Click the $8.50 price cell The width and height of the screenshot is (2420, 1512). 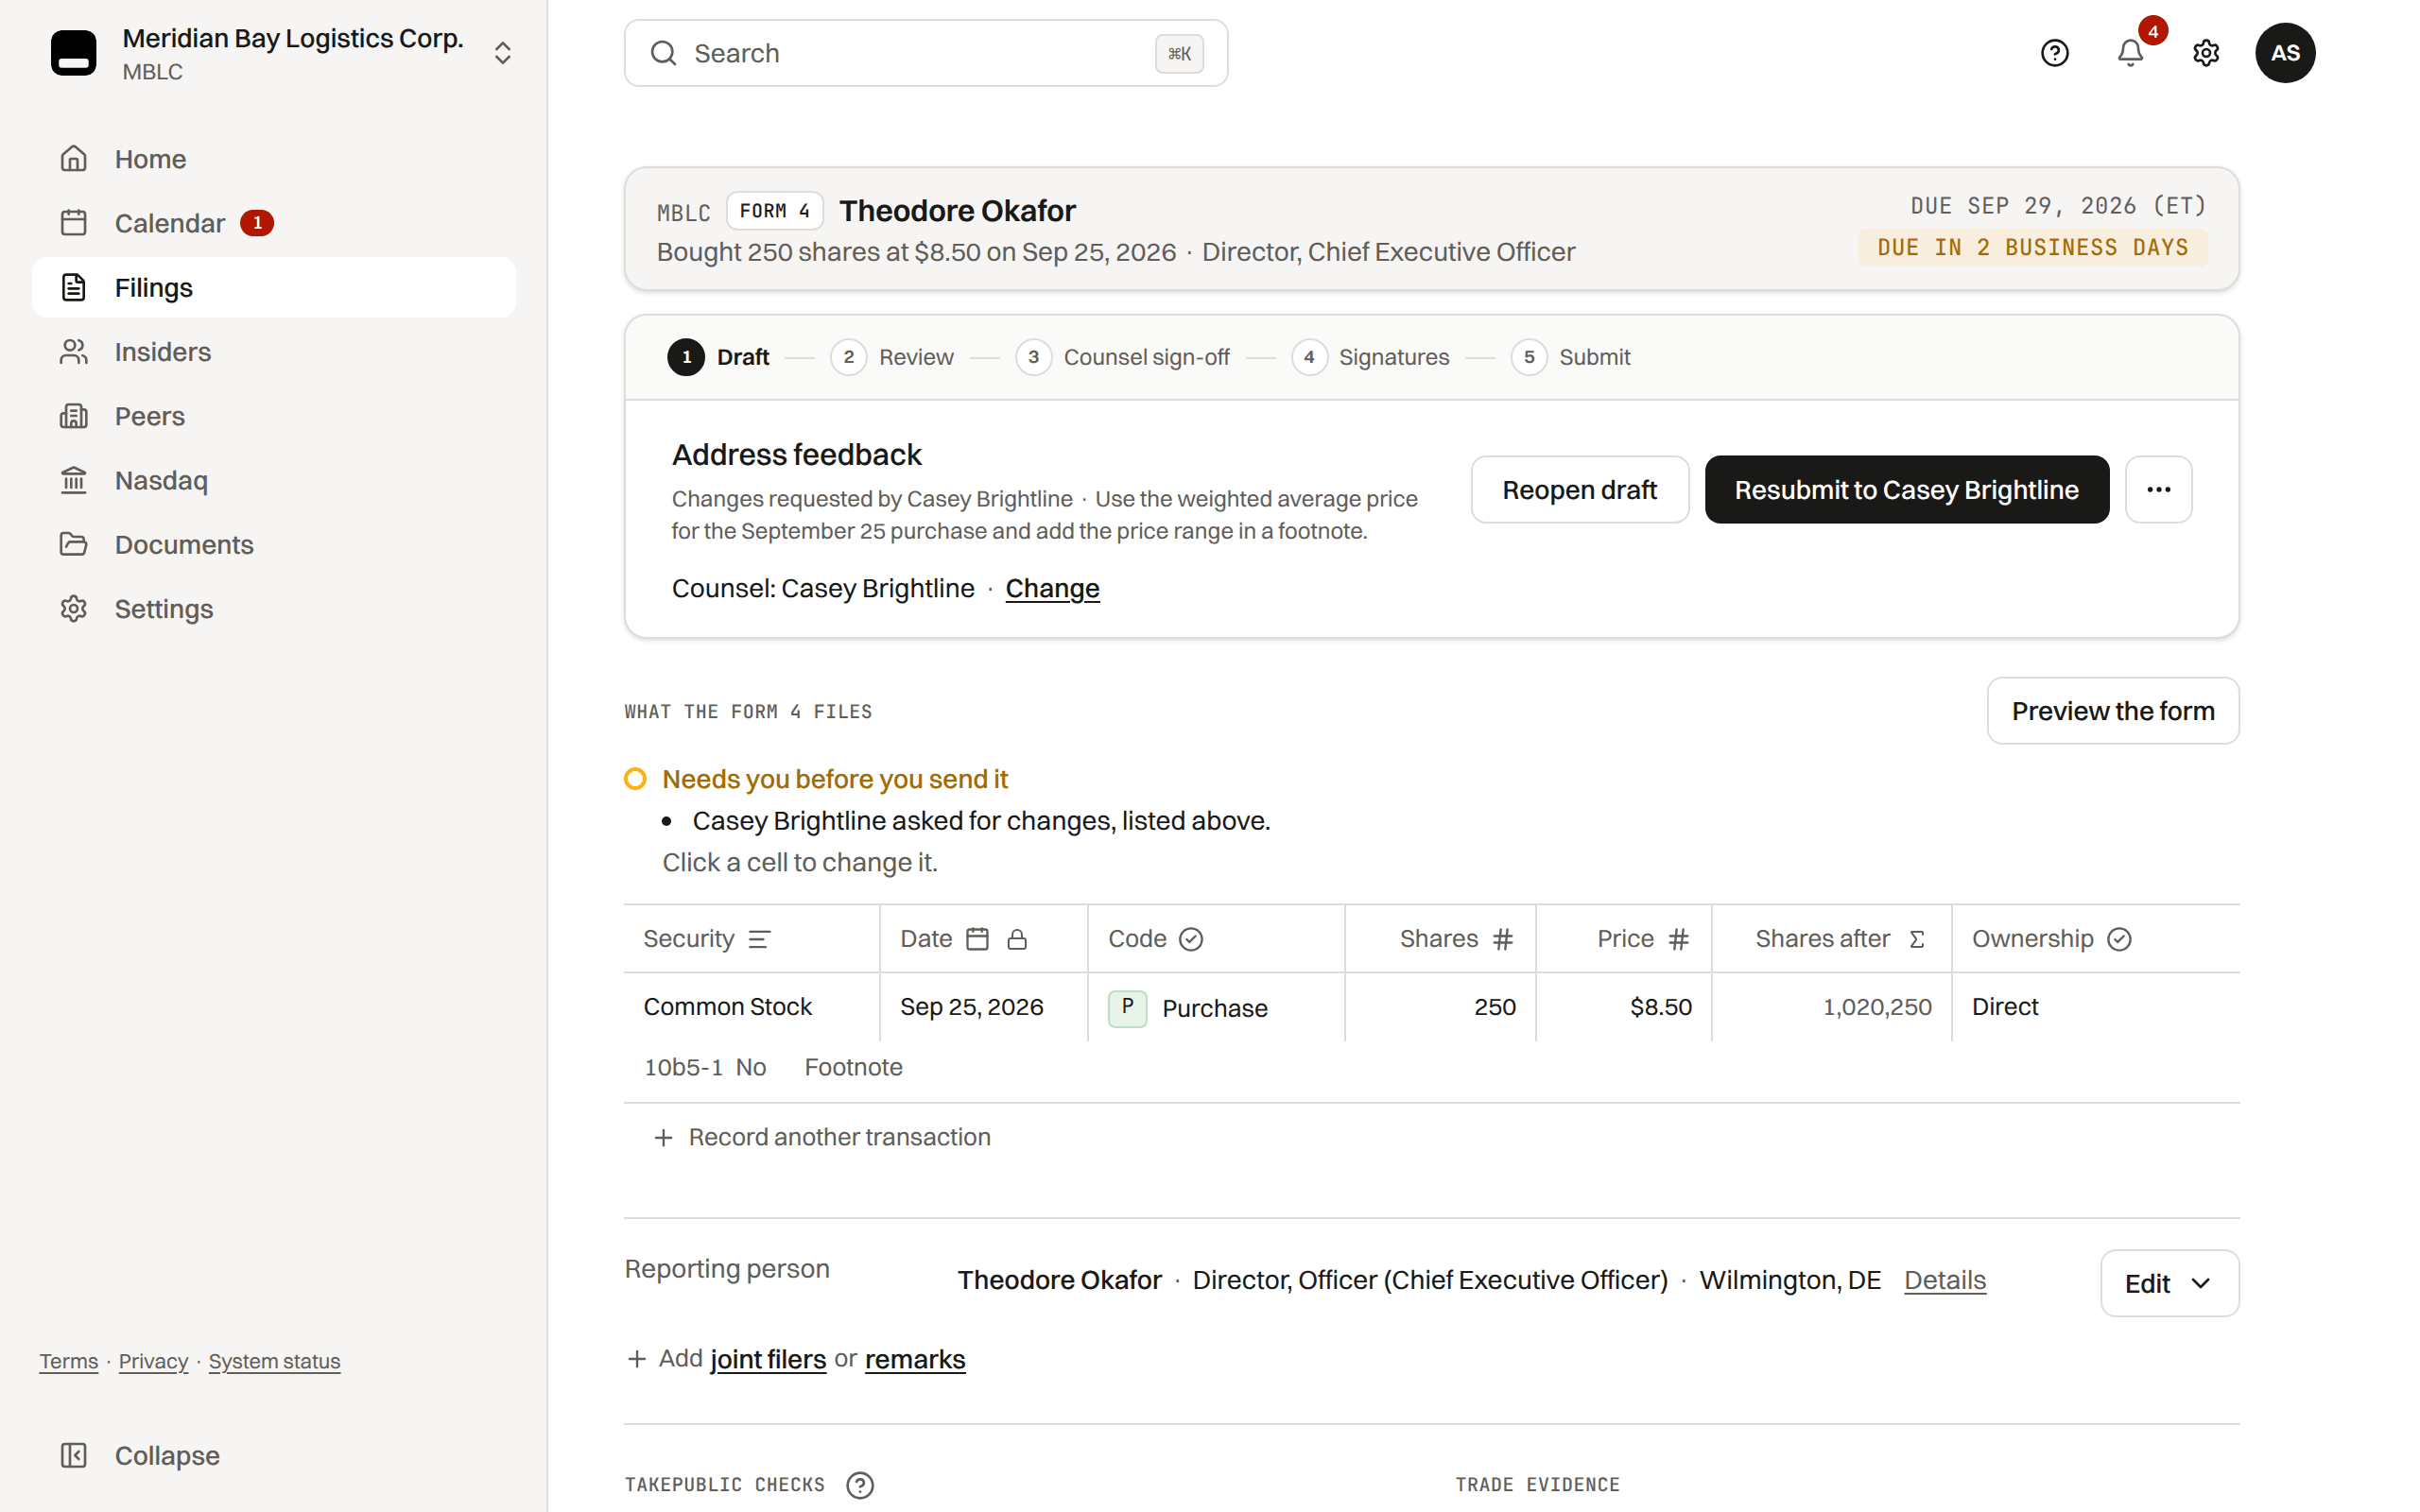pos(1623,1007)
